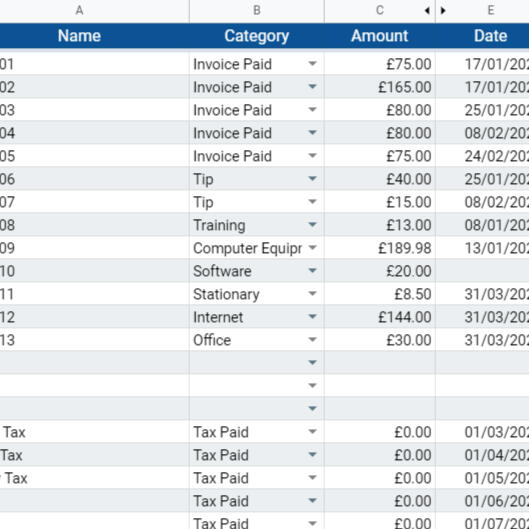Open the Office category dropdown arrow

tap(312, 339)
